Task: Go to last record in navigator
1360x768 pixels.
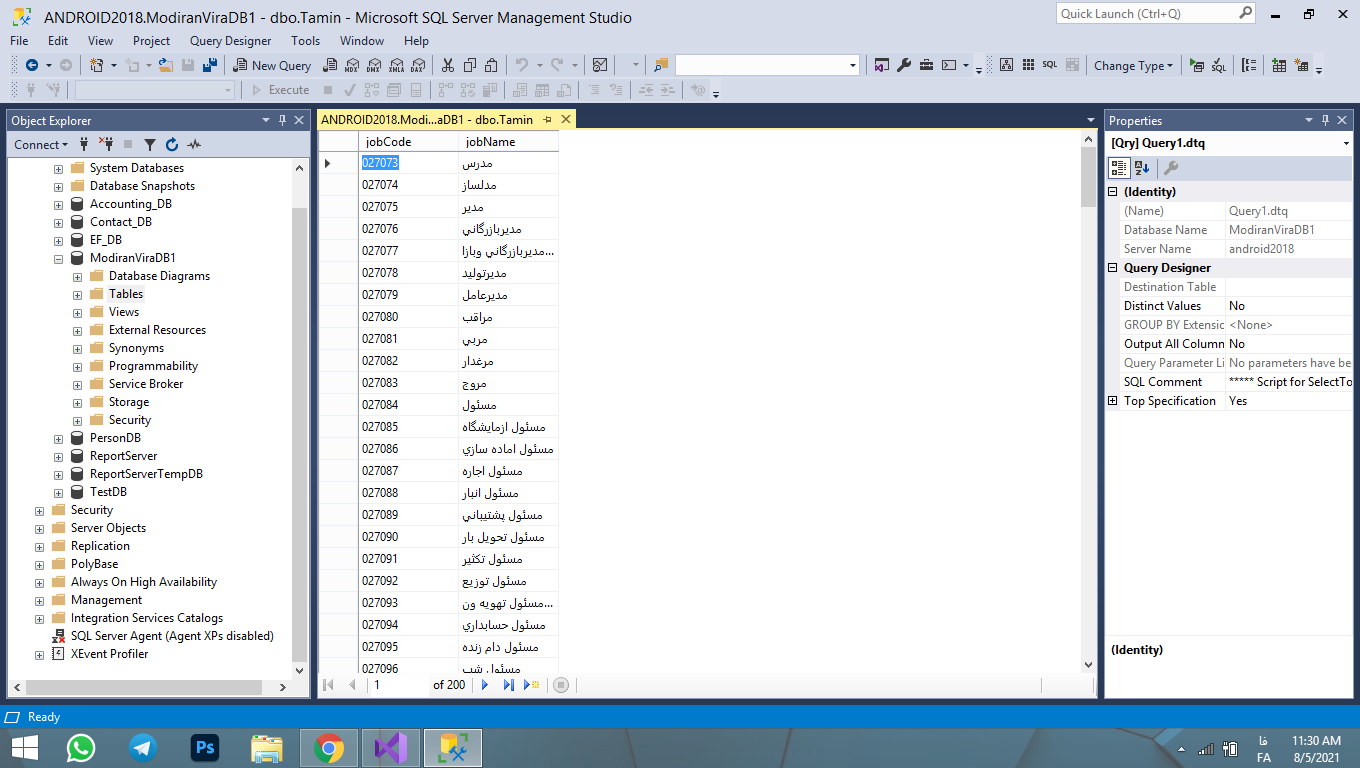Action: point(509,685)
